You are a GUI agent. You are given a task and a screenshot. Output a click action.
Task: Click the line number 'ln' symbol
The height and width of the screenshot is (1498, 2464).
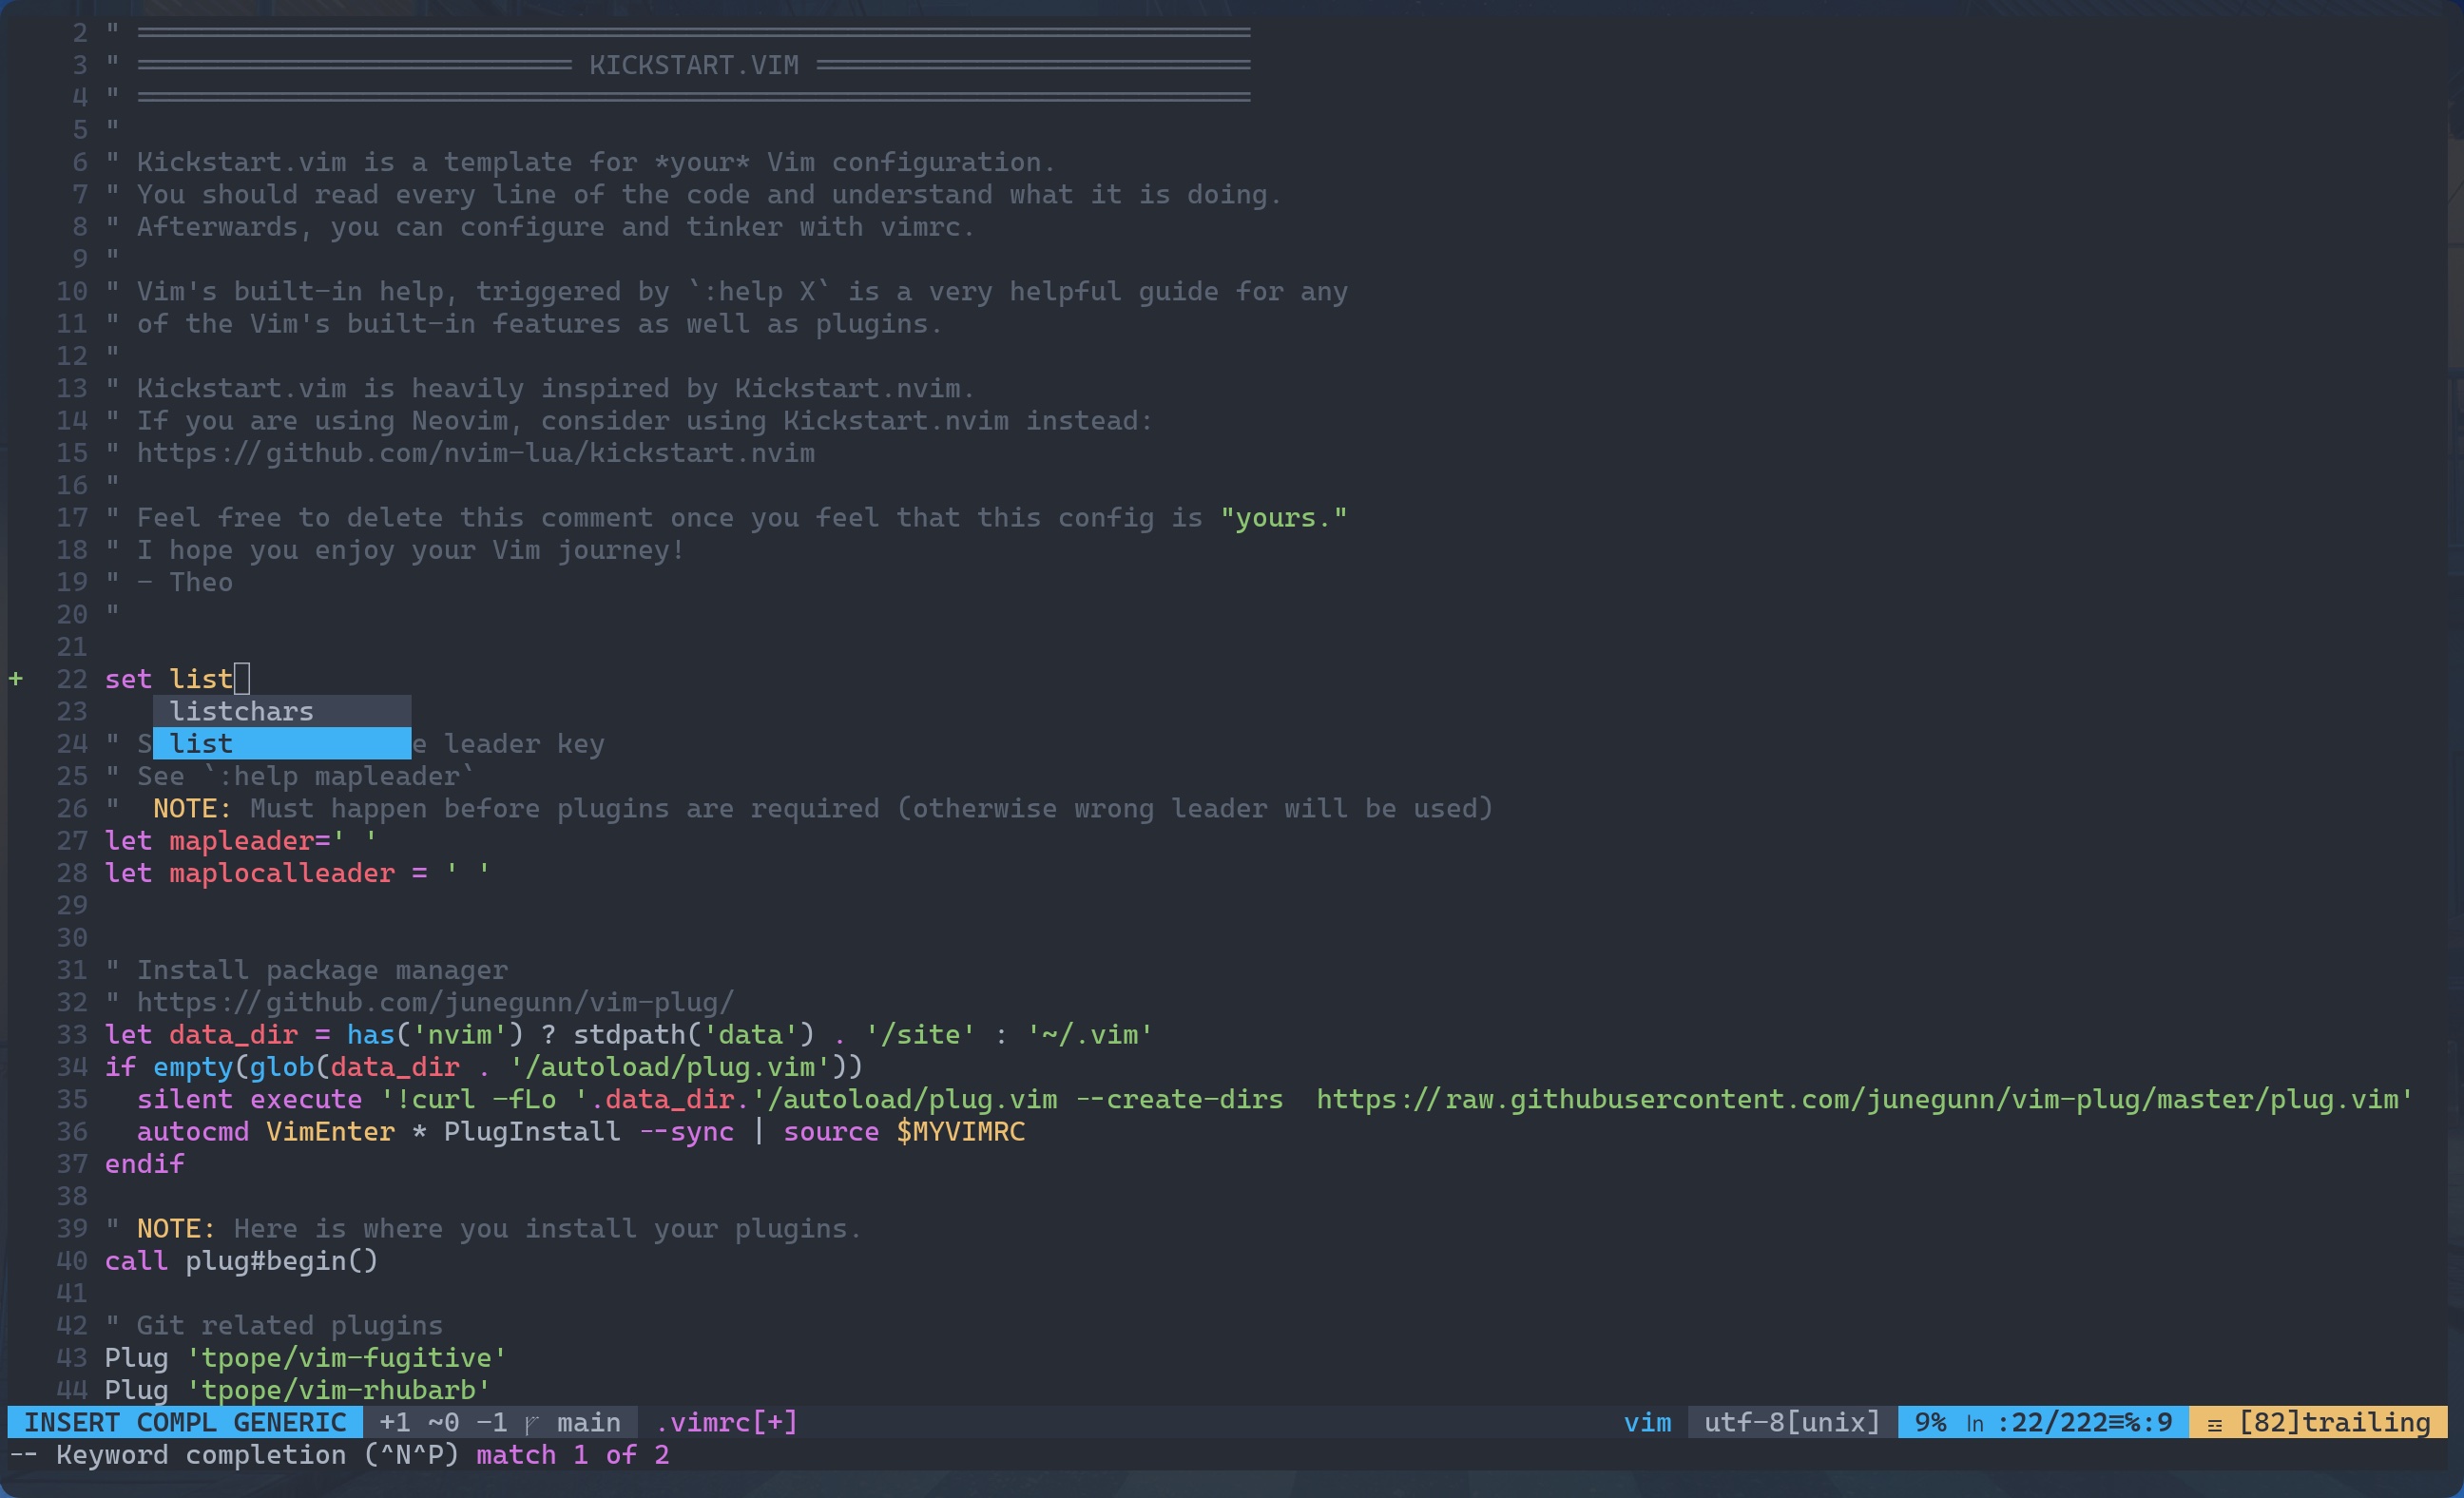(x=1975, y=1423)
